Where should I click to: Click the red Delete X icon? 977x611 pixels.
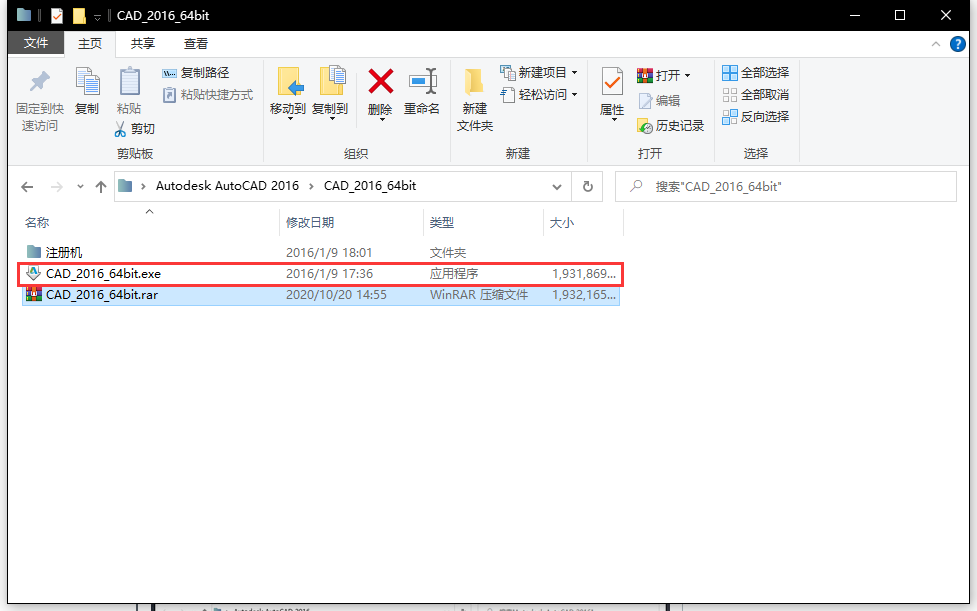coord(380,83)
